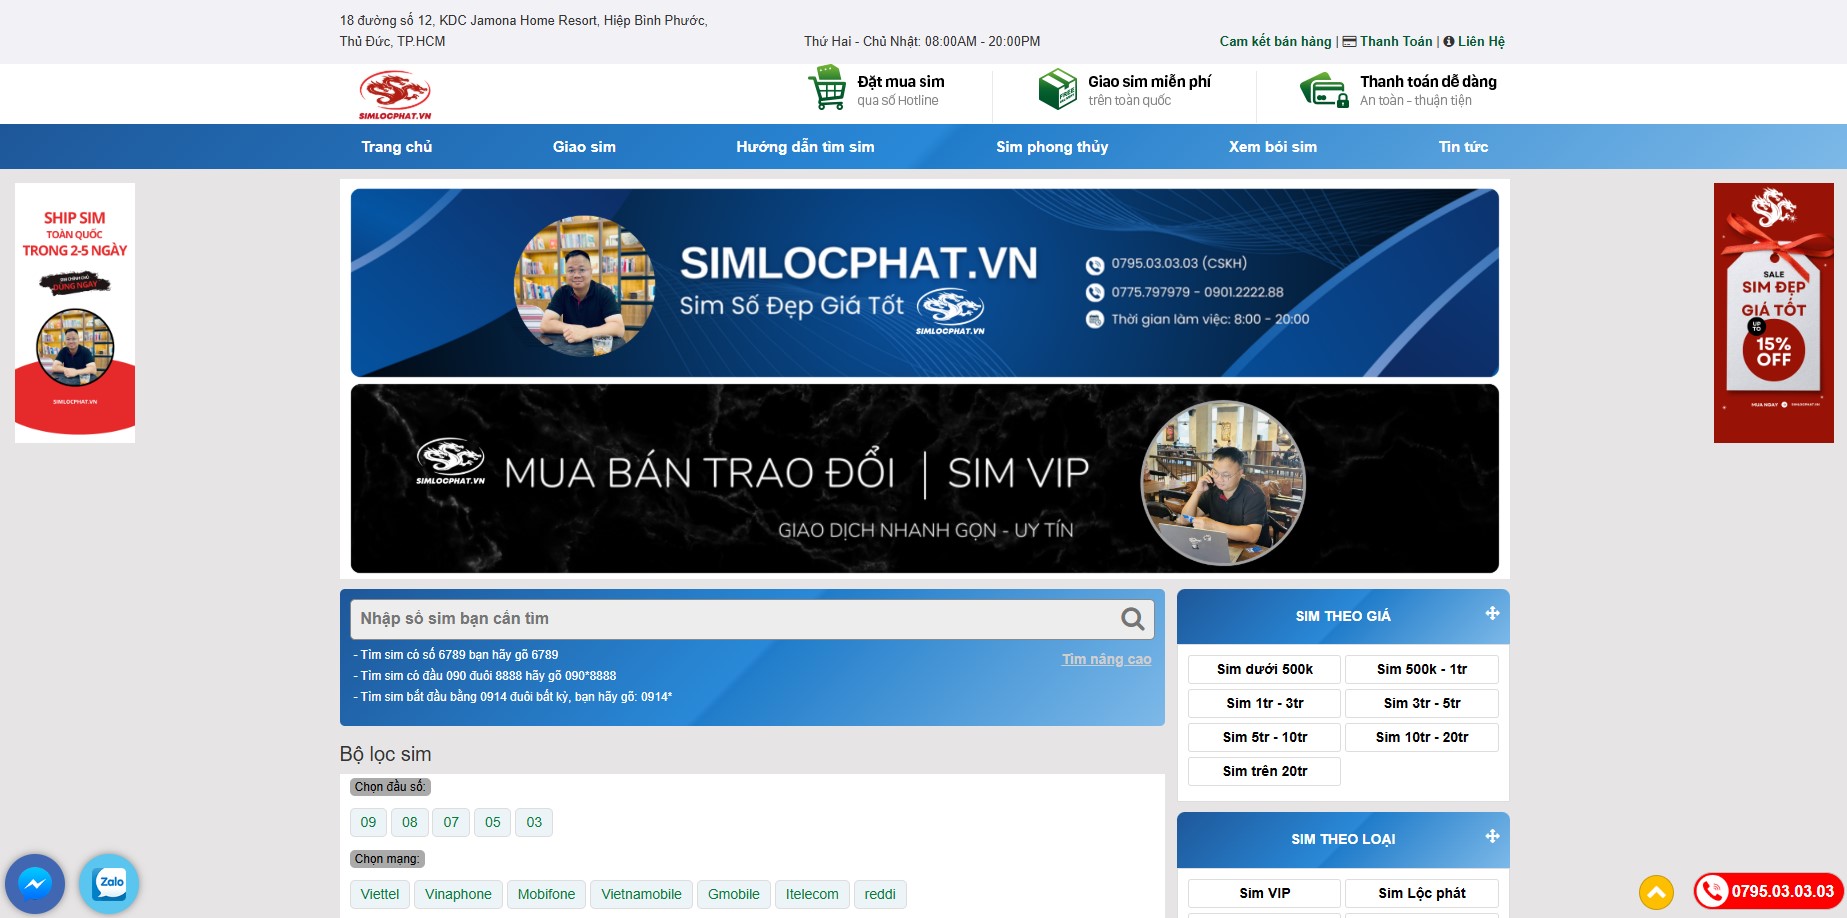Switch to the Tin tức section

pyautogui.click(x=1463, y=146)
